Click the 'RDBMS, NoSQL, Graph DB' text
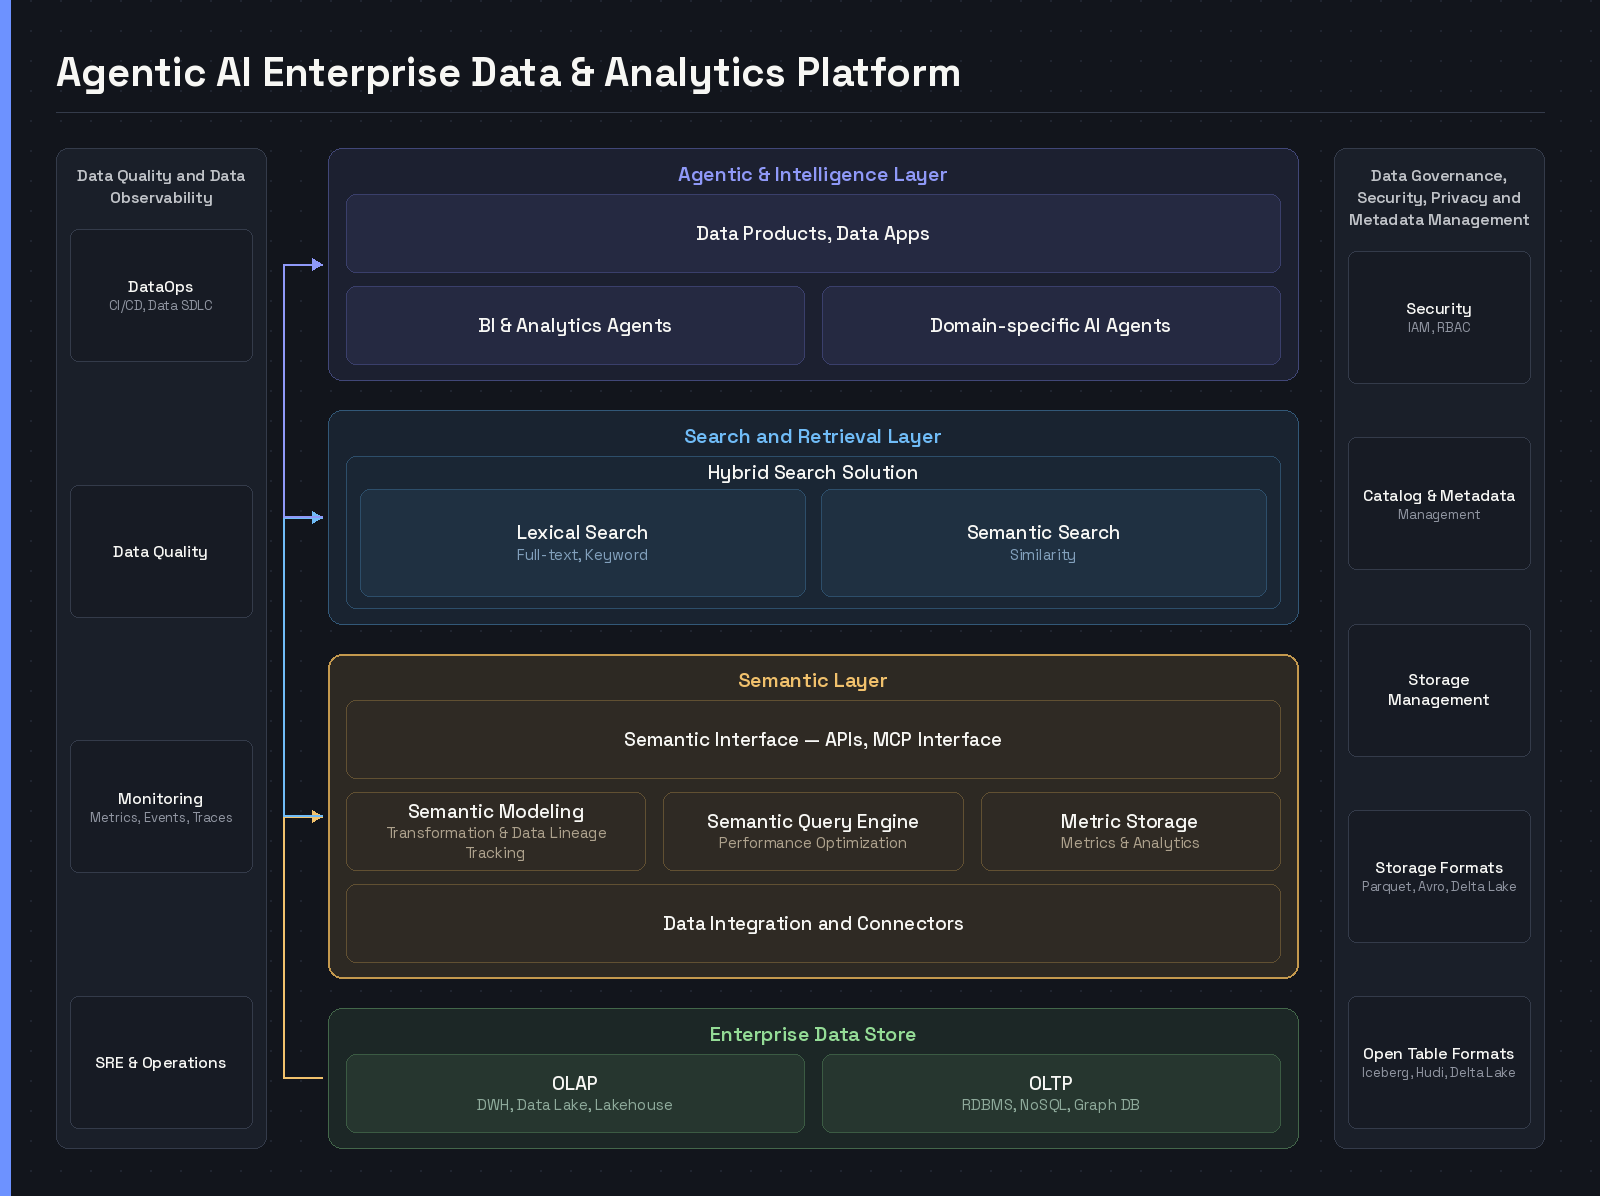Viewport: 1600px width, 1196px height. pos(1051,1105)
